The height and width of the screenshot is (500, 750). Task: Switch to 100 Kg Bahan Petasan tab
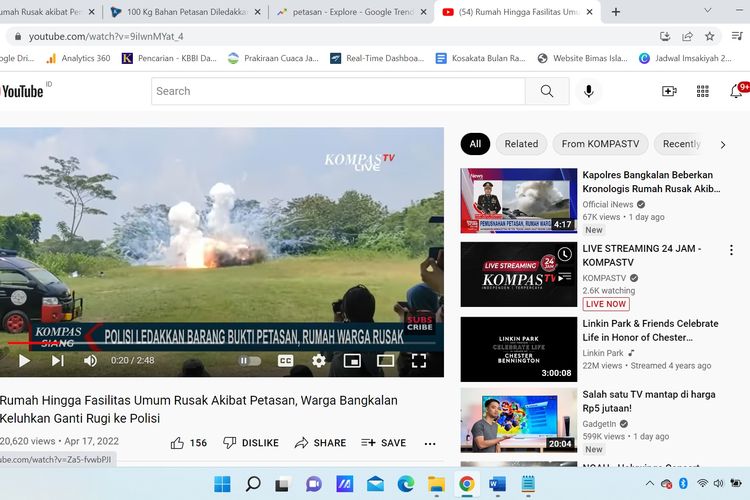[187, 12]
